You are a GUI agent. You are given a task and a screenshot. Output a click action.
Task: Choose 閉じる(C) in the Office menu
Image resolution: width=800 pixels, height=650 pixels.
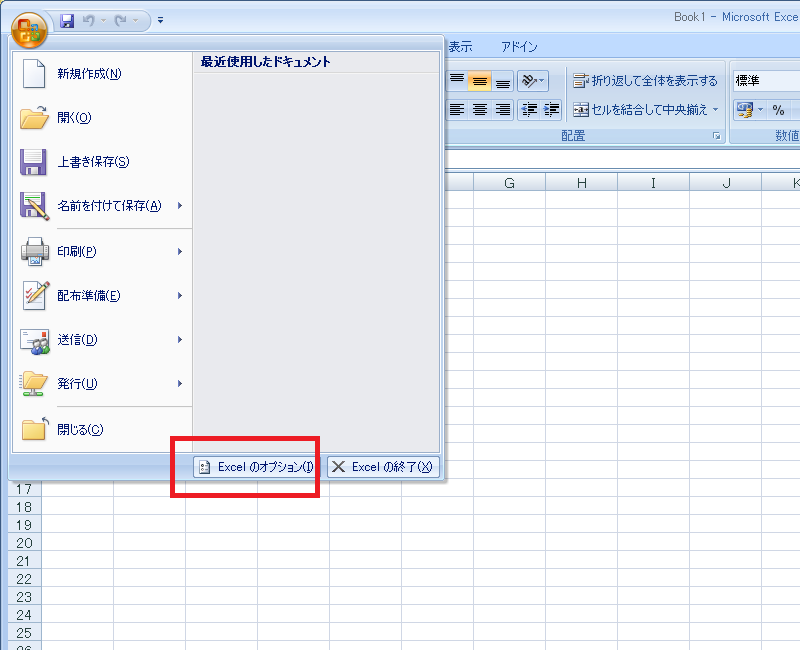(102, 430)
